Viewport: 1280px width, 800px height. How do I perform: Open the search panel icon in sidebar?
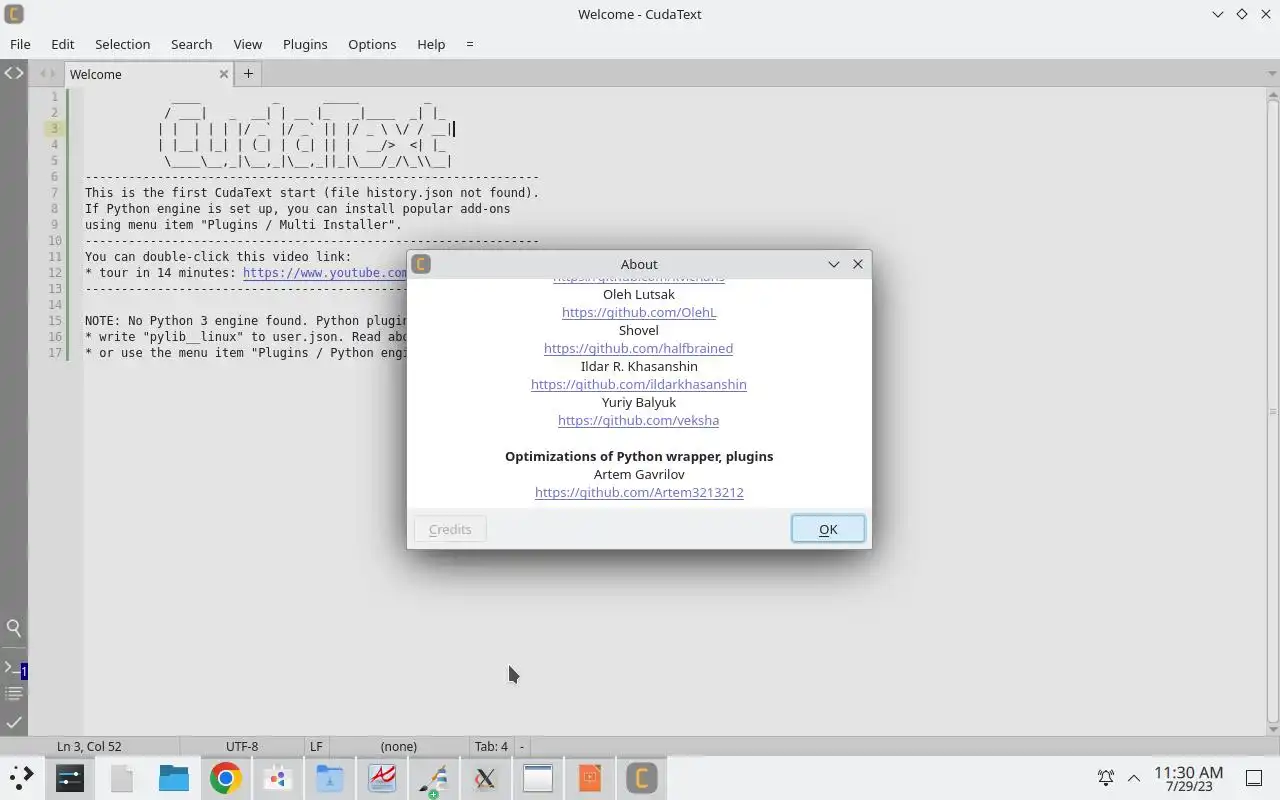(14, 628)
